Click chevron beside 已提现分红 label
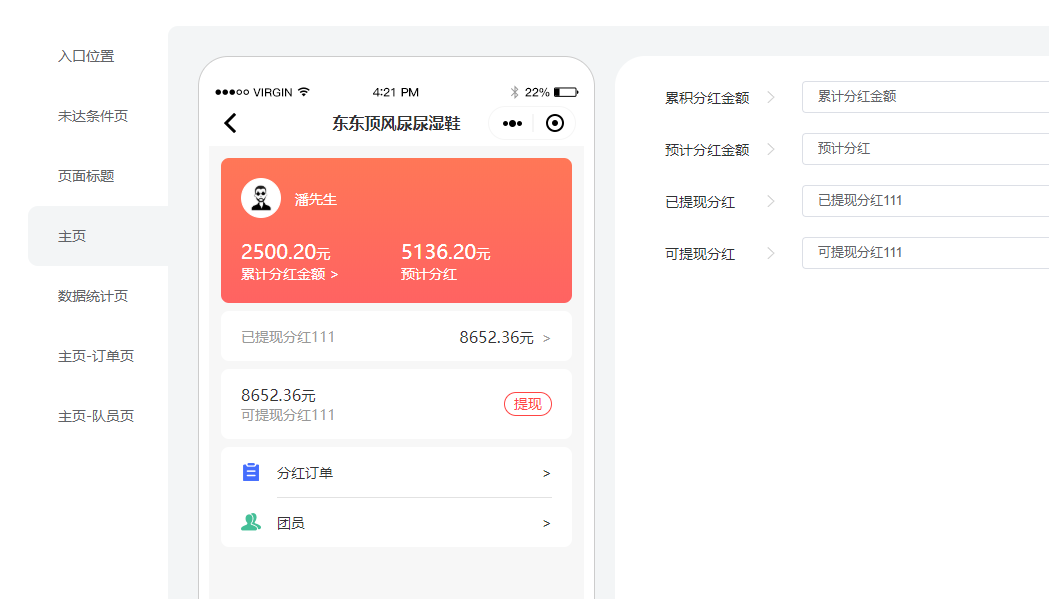The height and width of the screenshot is (599, 1049). (x=771, y=201)
